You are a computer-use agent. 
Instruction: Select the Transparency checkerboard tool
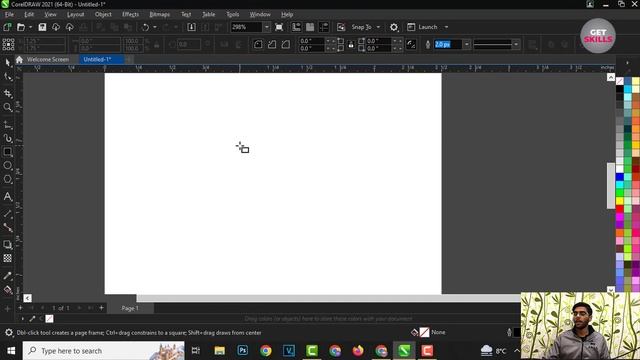click(8, 258)
